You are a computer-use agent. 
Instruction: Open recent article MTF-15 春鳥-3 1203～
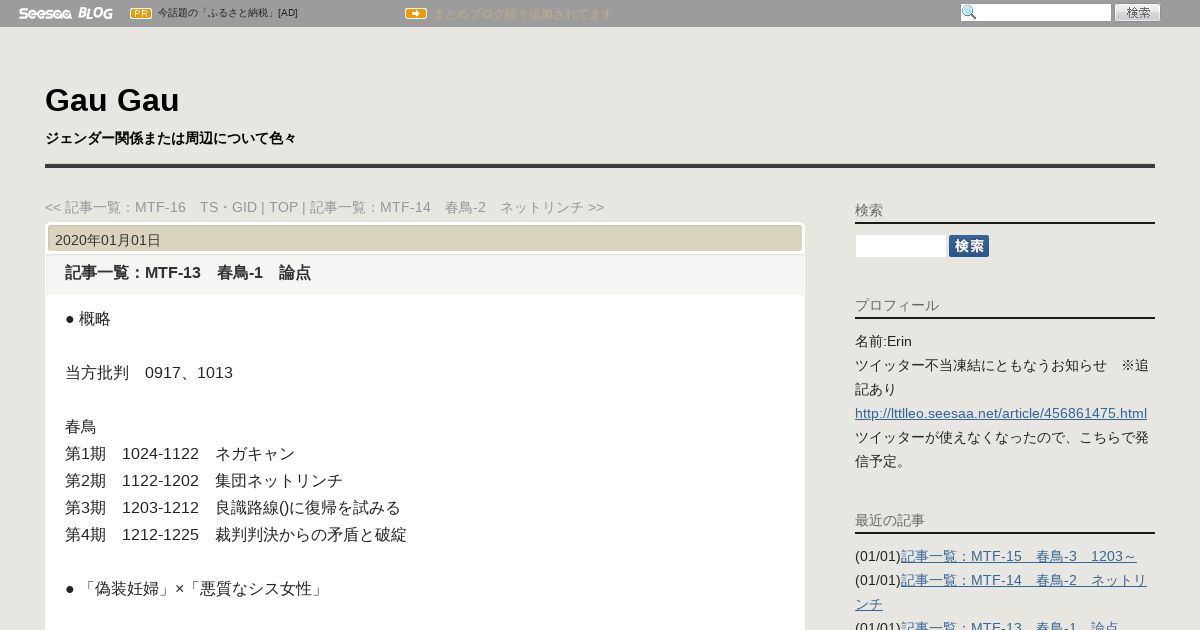tap(1019, 556)
